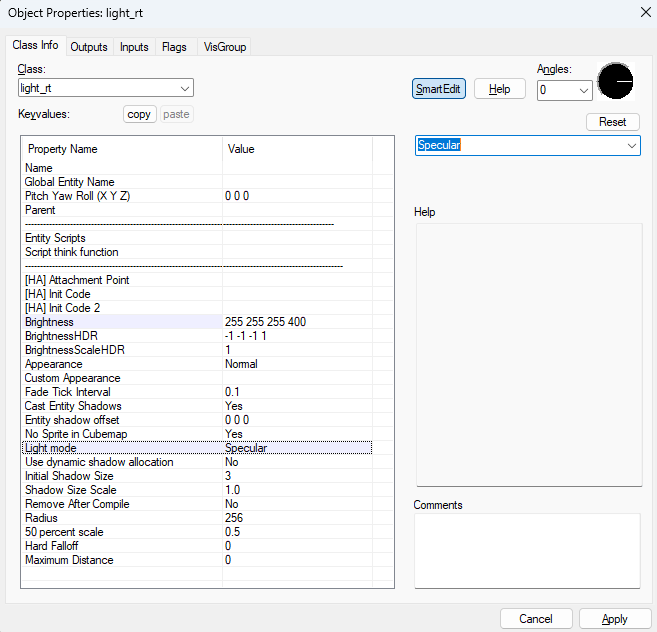Switch to the Inputs tab

pyautogui.click(x=134, y=47)
